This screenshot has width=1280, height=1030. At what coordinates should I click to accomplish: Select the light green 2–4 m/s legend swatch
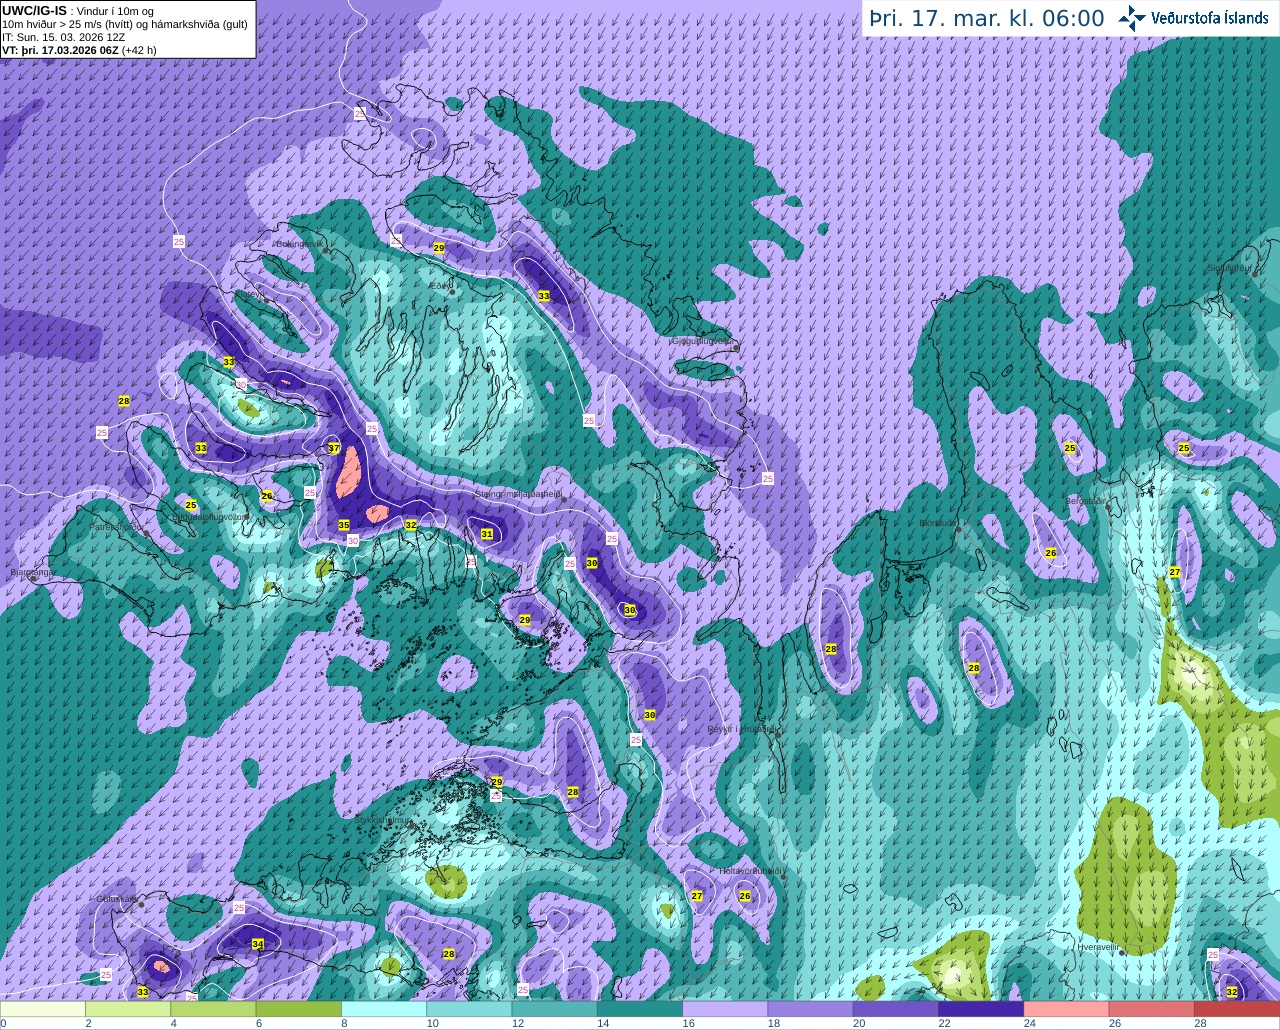tap(128, 1009)
